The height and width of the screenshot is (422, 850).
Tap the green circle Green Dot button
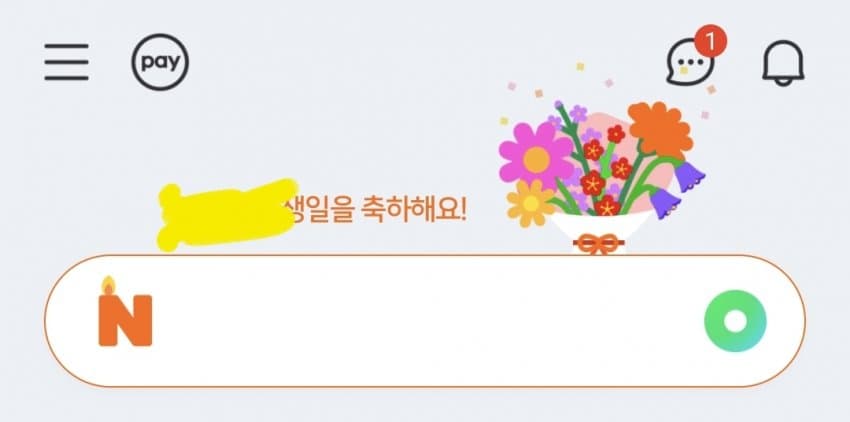coord(735,321)
